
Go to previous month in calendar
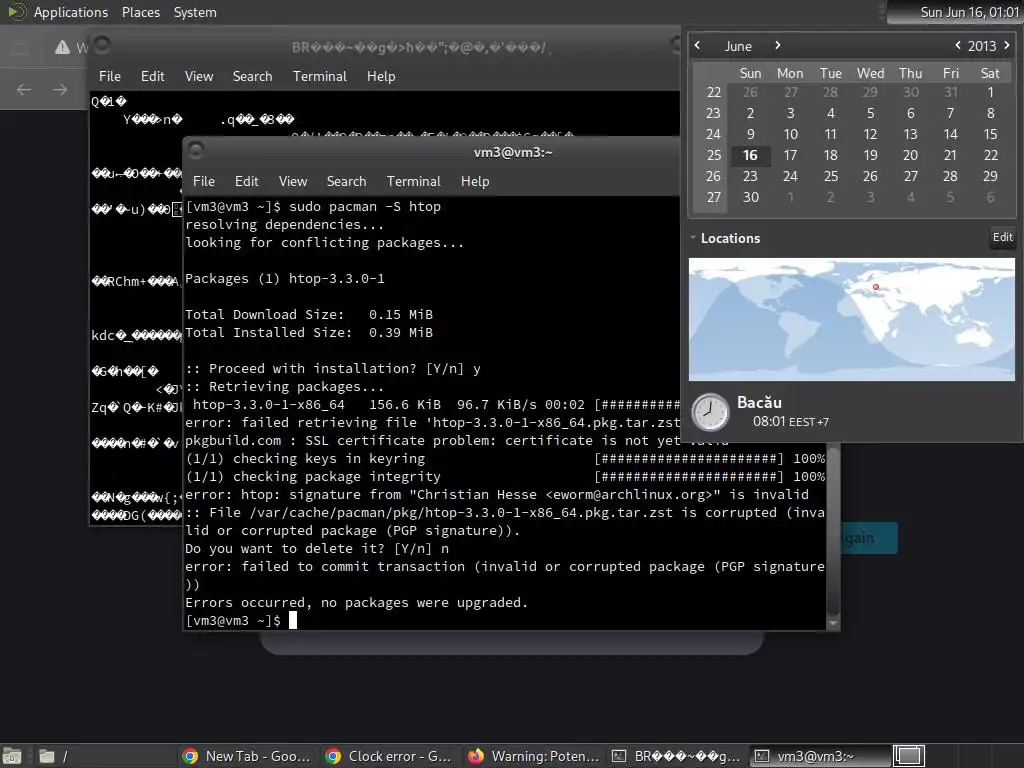coord(697,45)
